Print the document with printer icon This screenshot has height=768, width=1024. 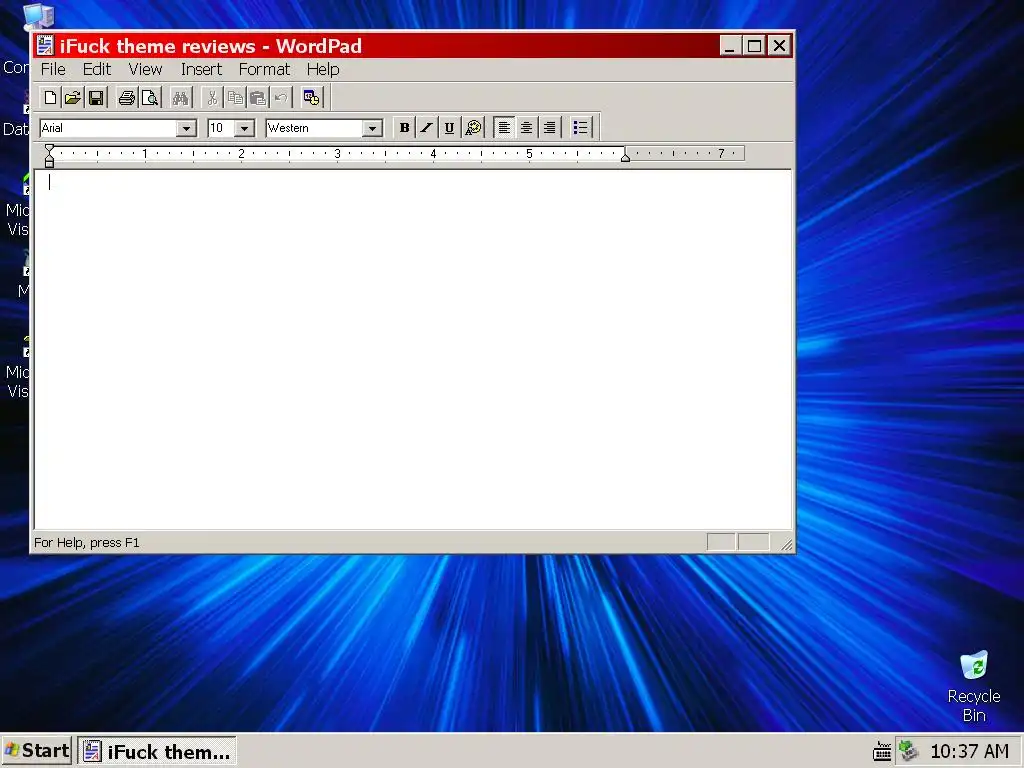click(127, 98)
